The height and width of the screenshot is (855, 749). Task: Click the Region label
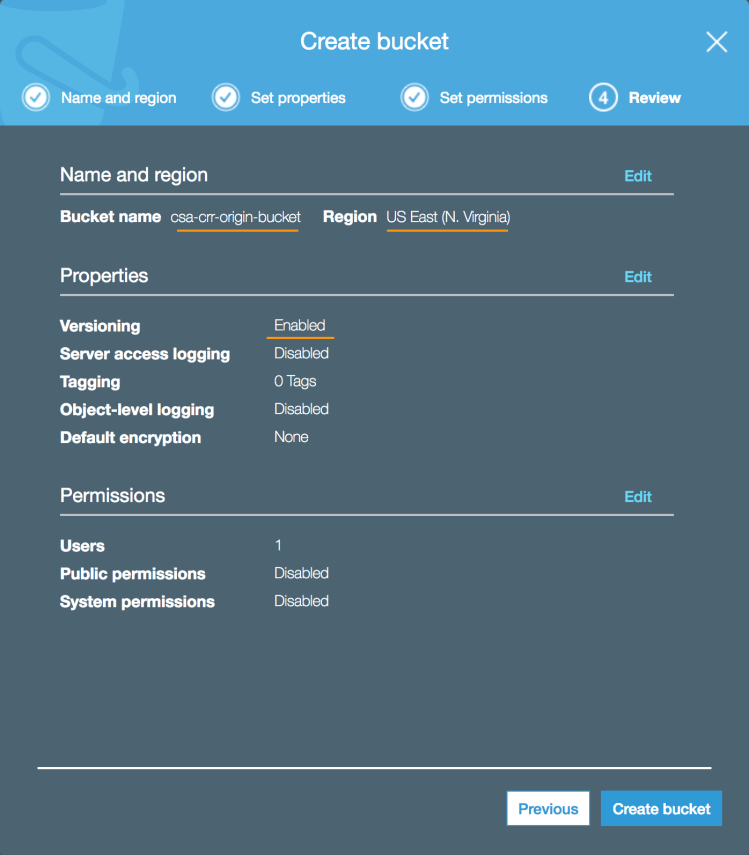349,217
